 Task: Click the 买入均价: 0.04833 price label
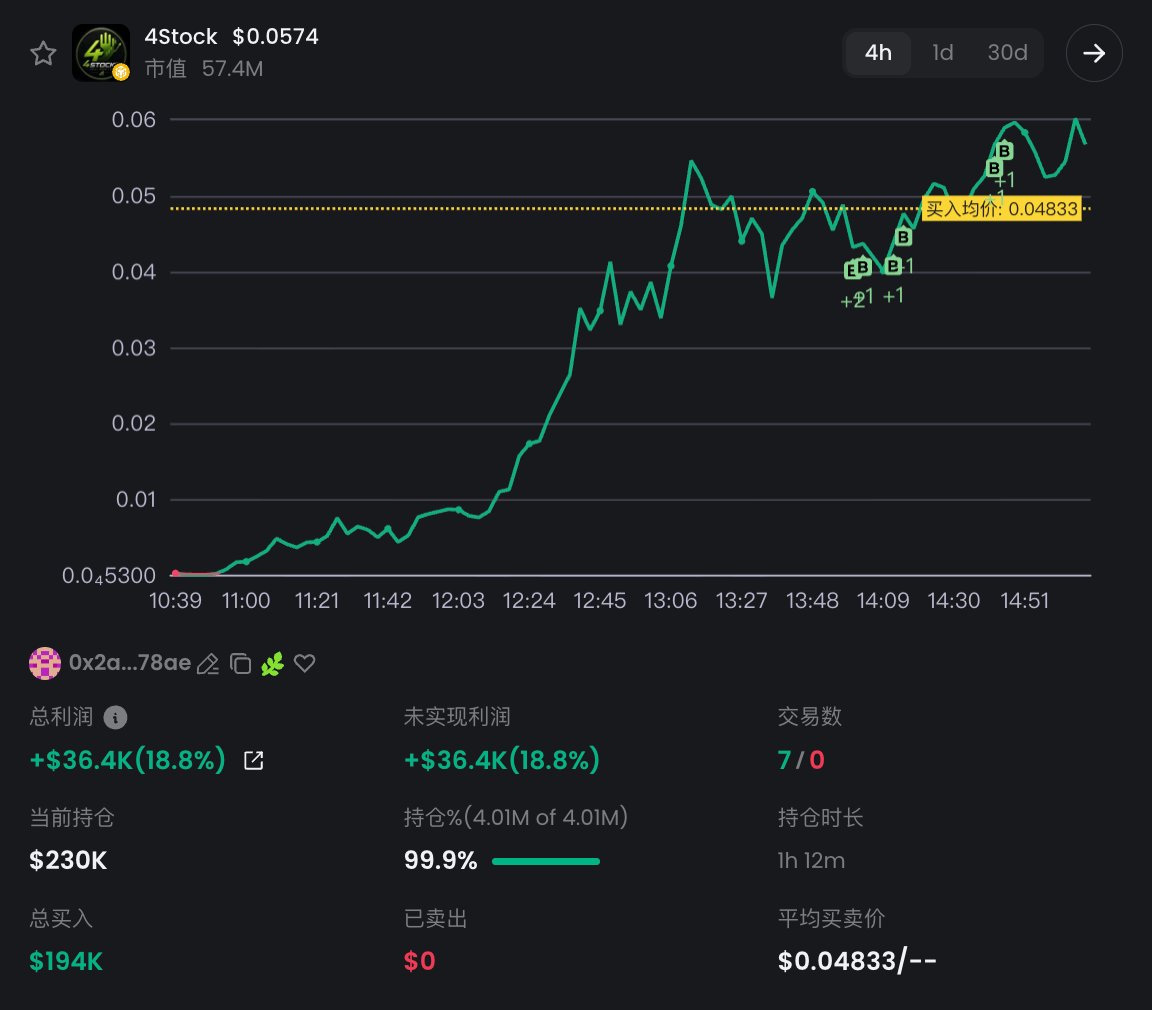tap(1001, 209)
